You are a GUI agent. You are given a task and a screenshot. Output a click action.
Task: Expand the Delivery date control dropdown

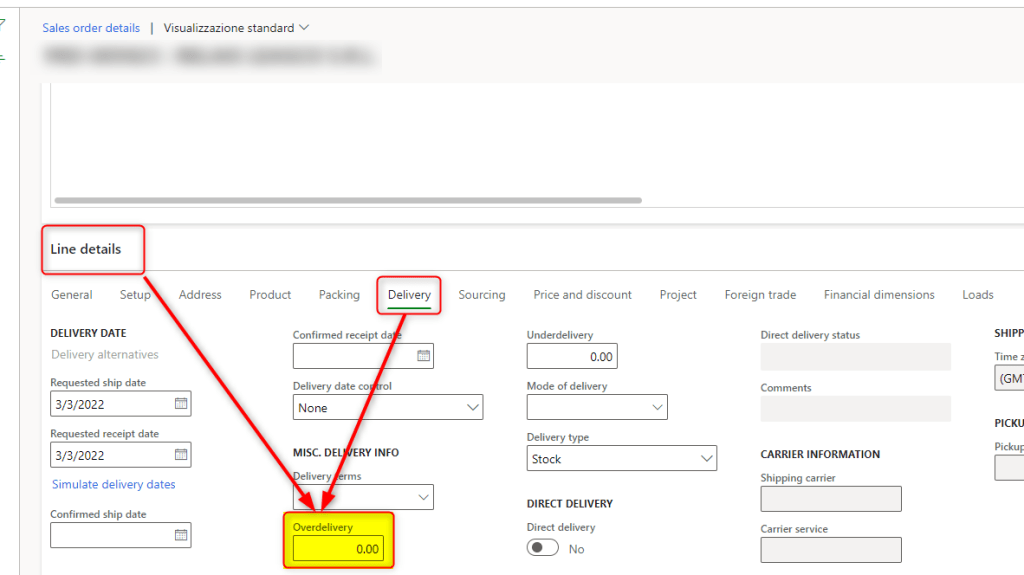(472, 407)
